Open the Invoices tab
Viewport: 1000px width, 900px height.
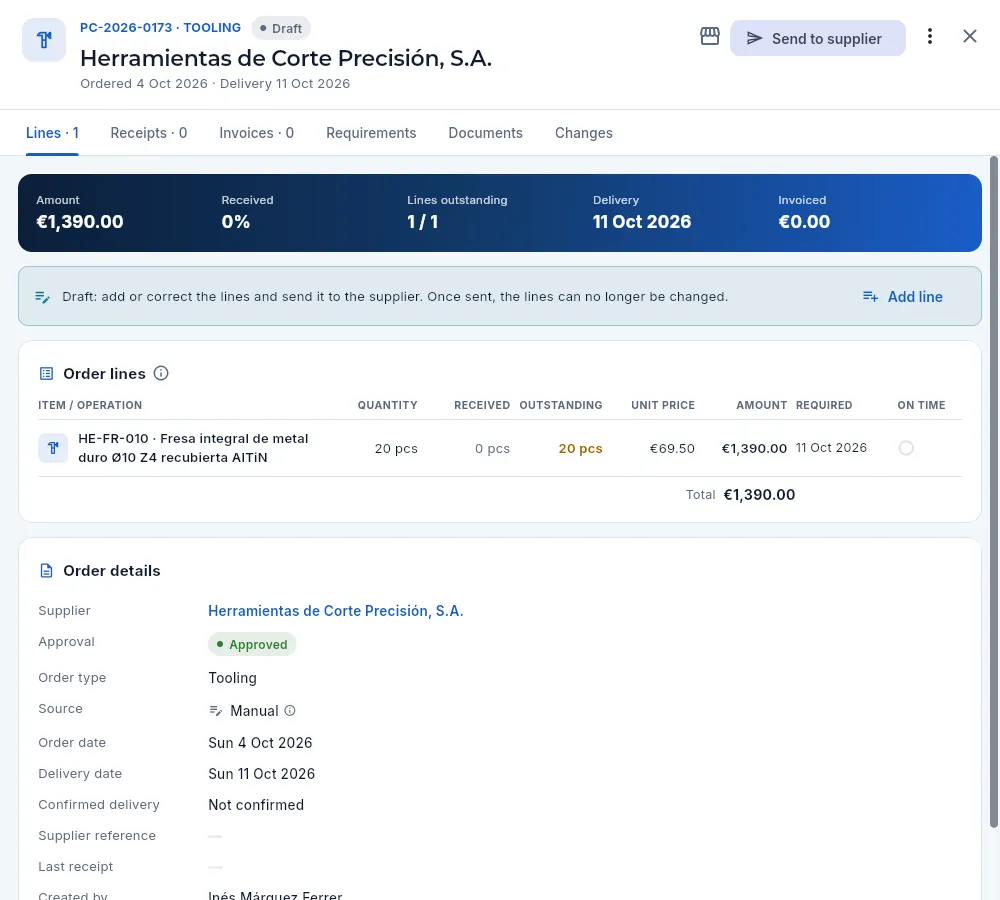[x=256, y=133]
